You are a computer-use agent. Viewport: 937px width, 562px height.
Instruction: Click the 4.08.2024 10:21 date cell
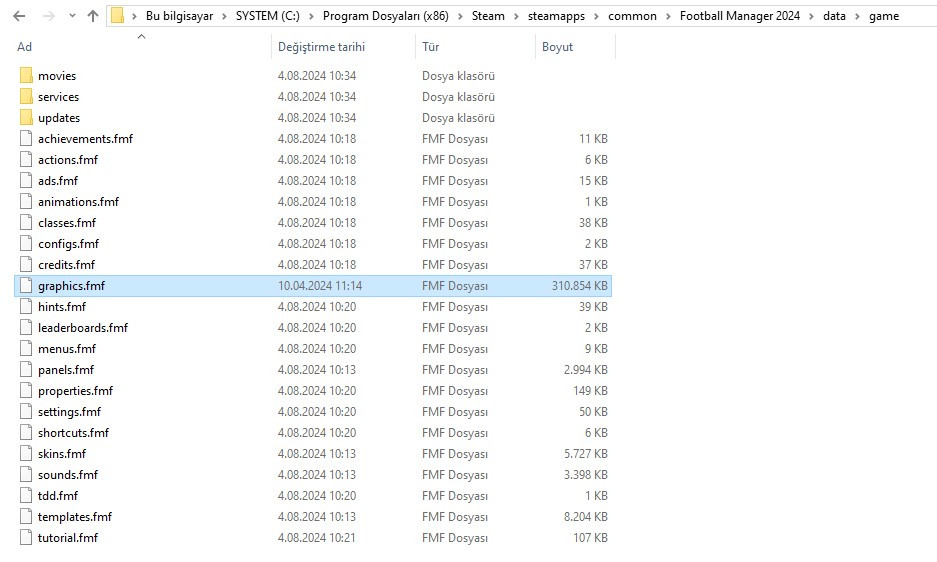click(x=317, y=537)
